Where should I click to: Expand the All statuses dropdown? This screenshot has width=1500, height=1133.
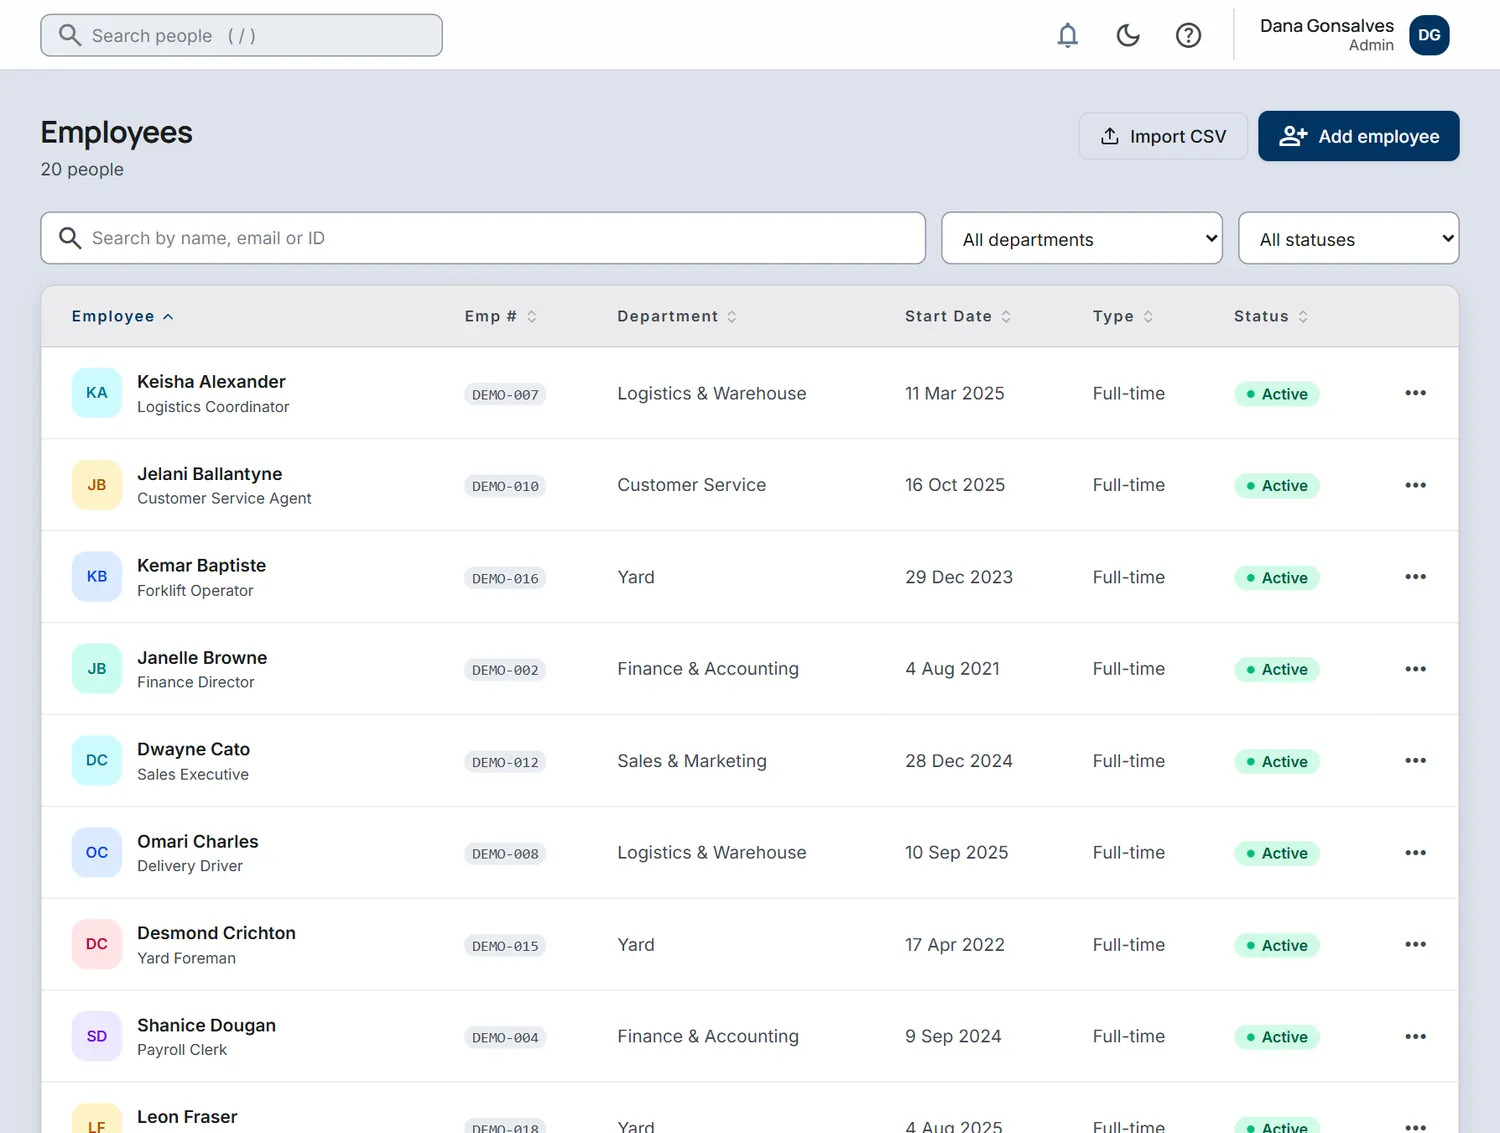tap(1348, 238)
